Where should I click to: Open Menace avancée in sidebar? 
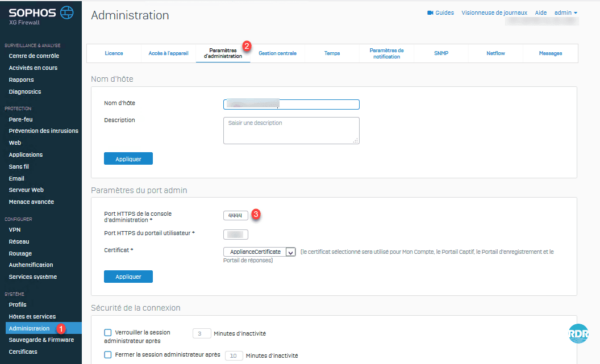click(x=31, y=202)
